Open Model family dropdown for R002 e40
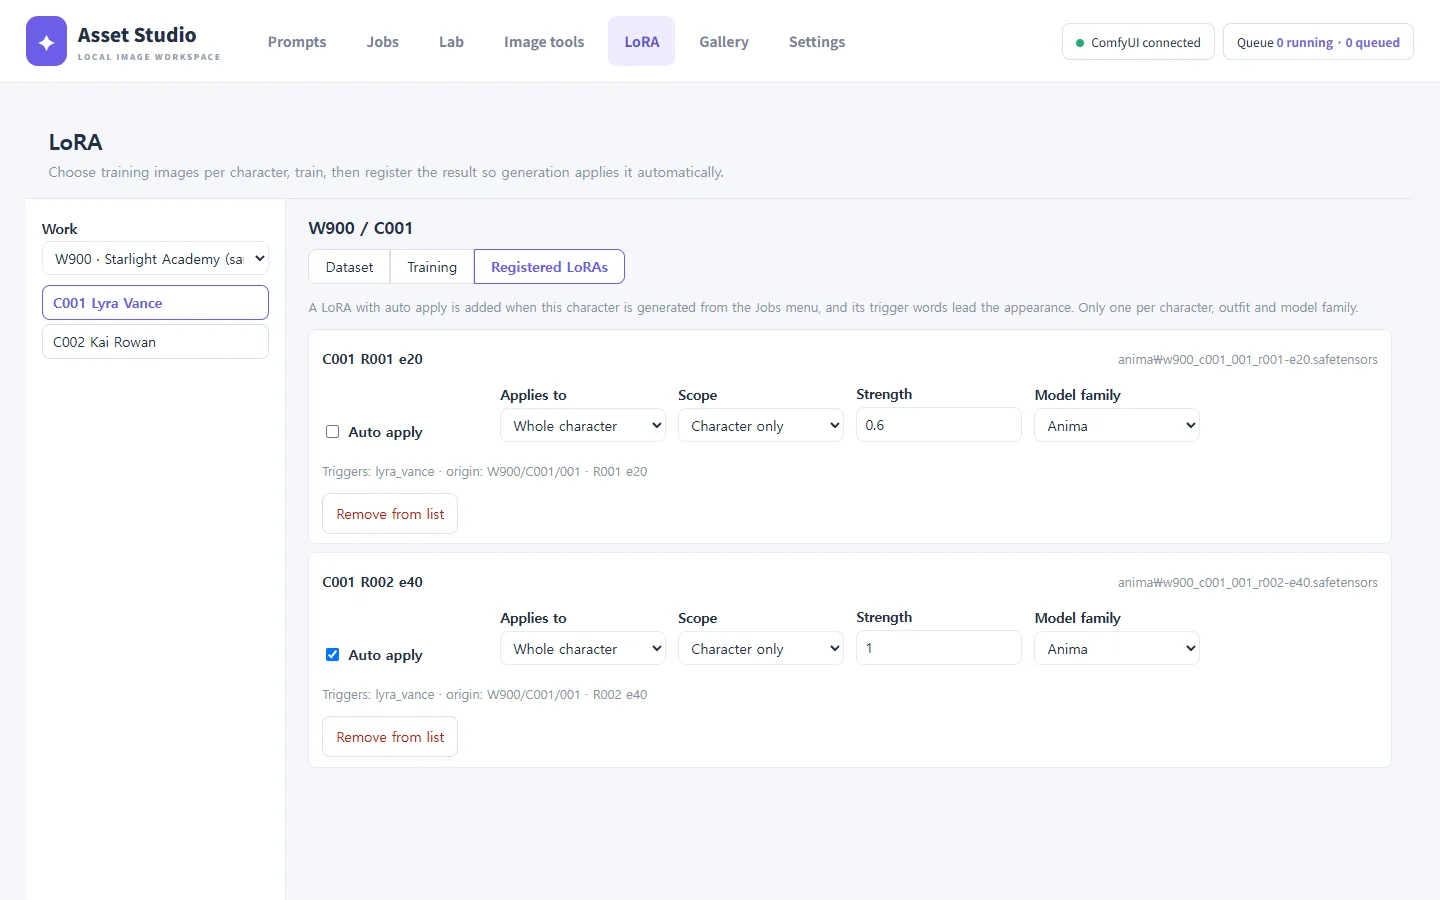The height and width of the screenshot is (900, 1440). point(1117,649)
